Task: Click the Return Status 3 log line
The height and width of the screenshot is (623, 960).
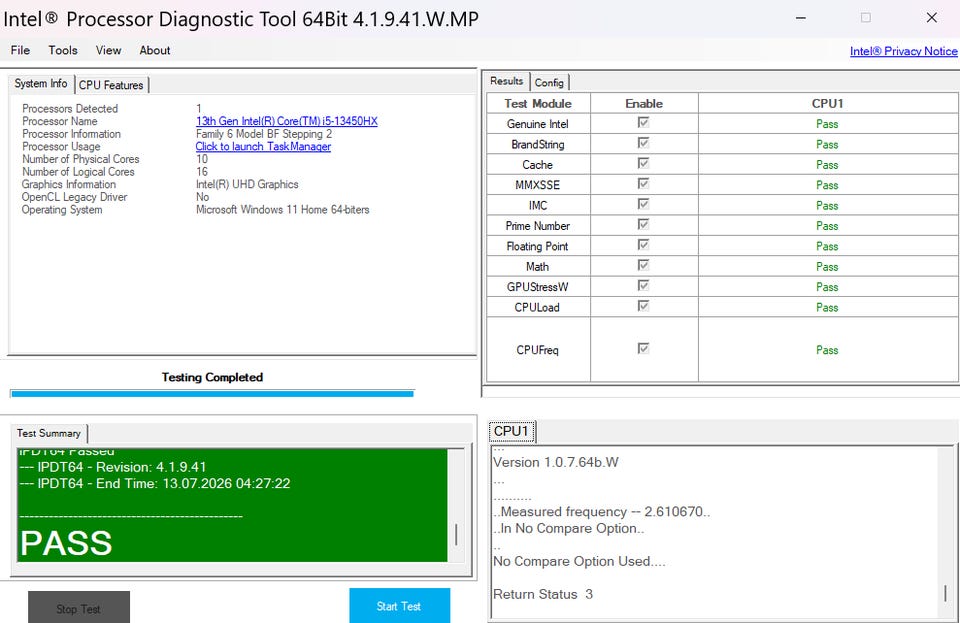Action: tap(543, 594)
